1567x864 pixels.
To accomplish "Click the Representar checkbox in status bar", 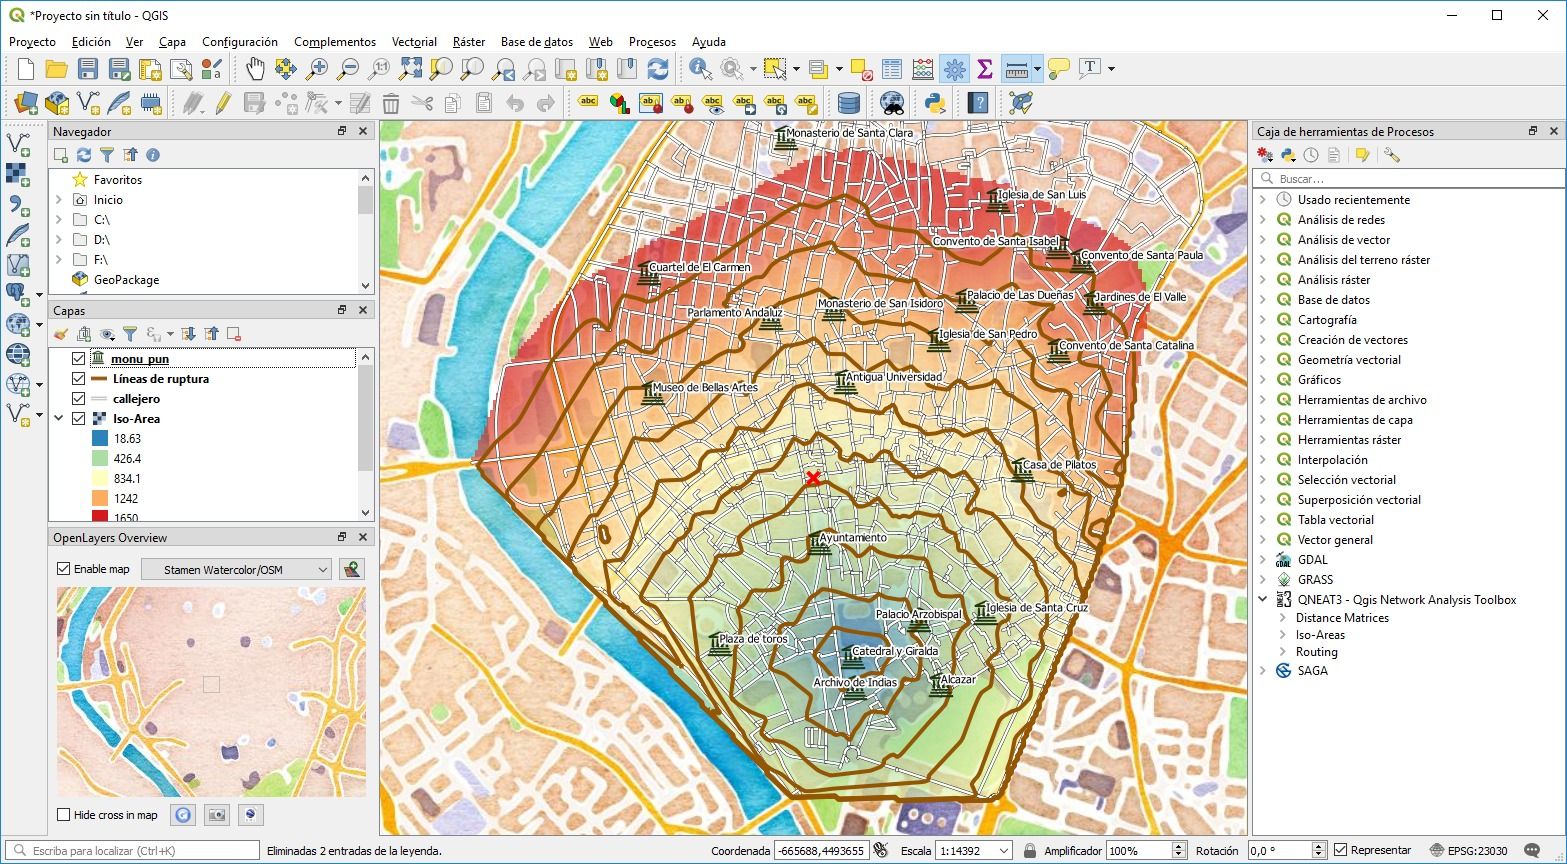I will pyautogui.click(x=1340, y=849).
